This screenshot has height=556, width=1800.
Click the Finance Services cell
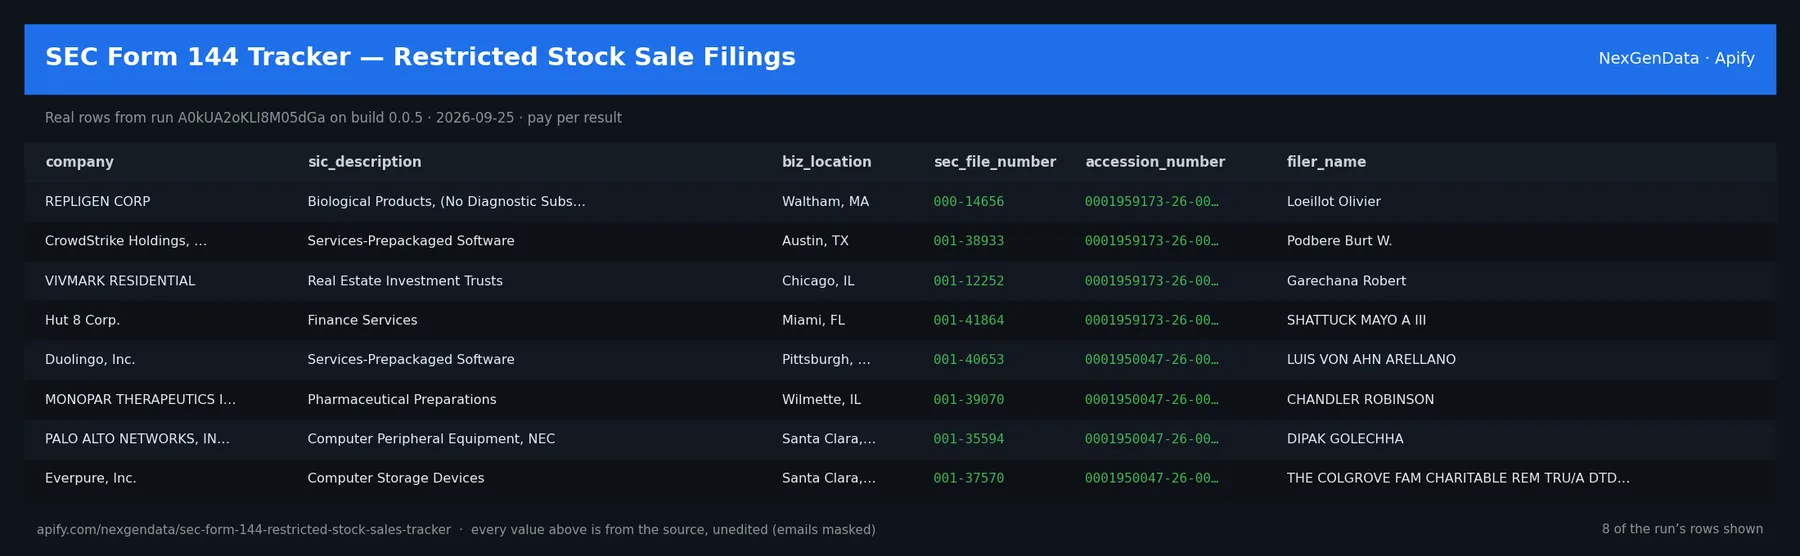362,320
